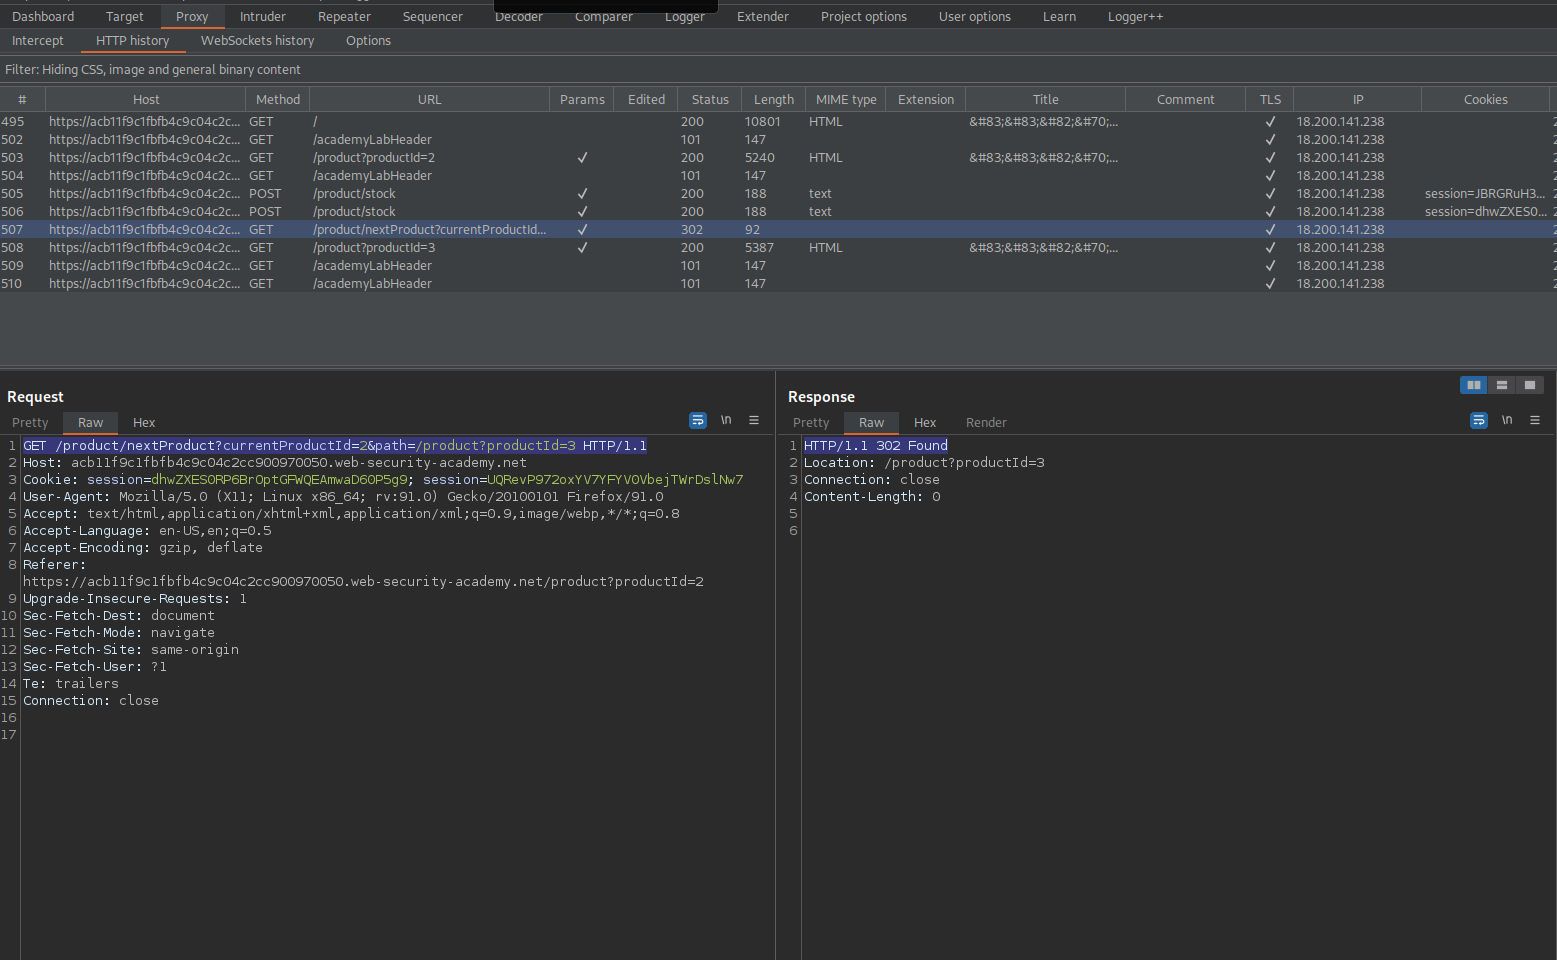Sort history by Params column
Screen dimensions: 1557x960
click(x=582, y=100)
